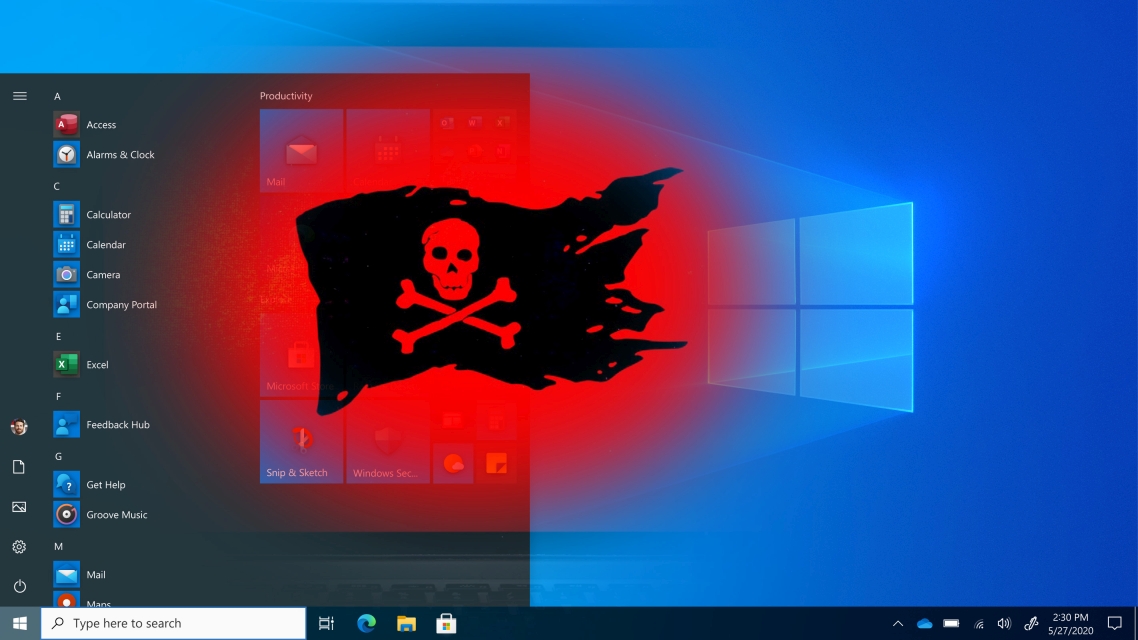1138x640 pixels.
Task: Select Get Help in the app list
Action: [105, 485]
